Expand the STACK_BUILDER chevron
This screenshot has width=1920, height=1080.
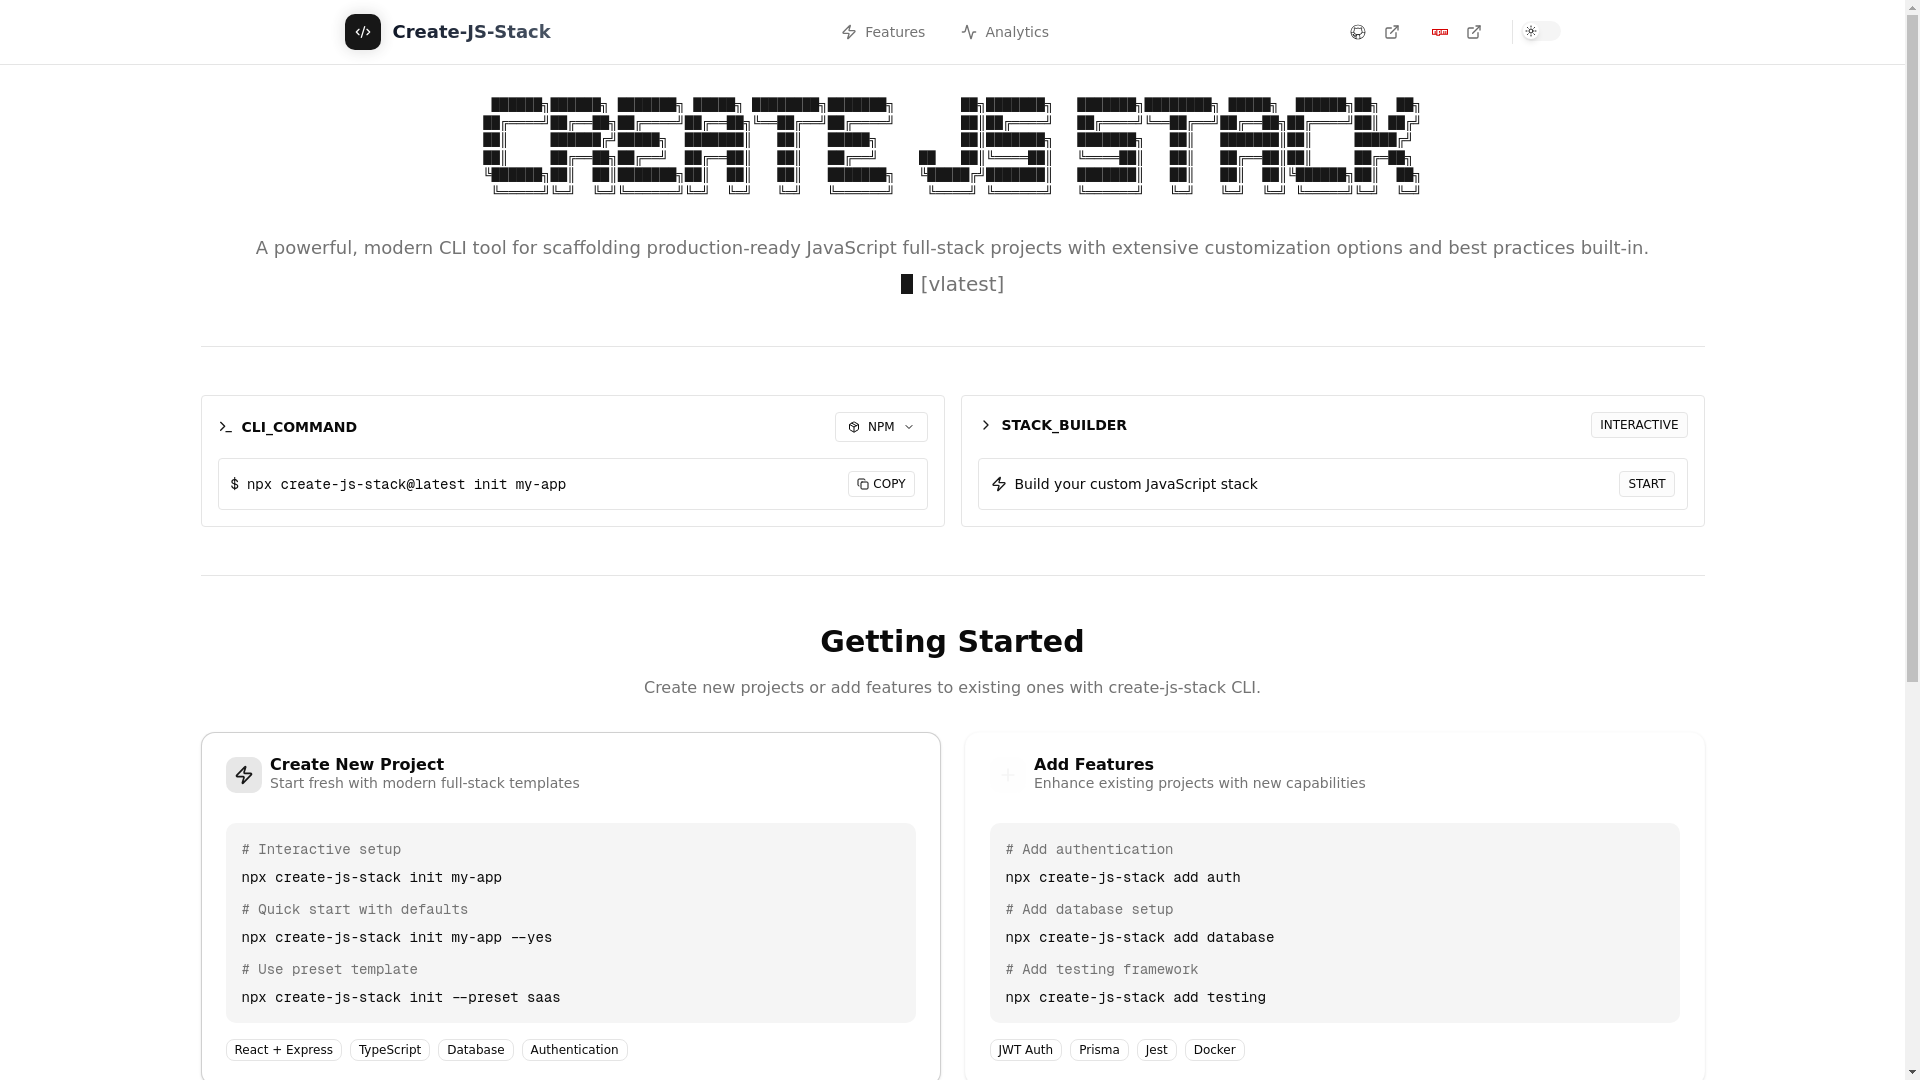tap(986, 425)
